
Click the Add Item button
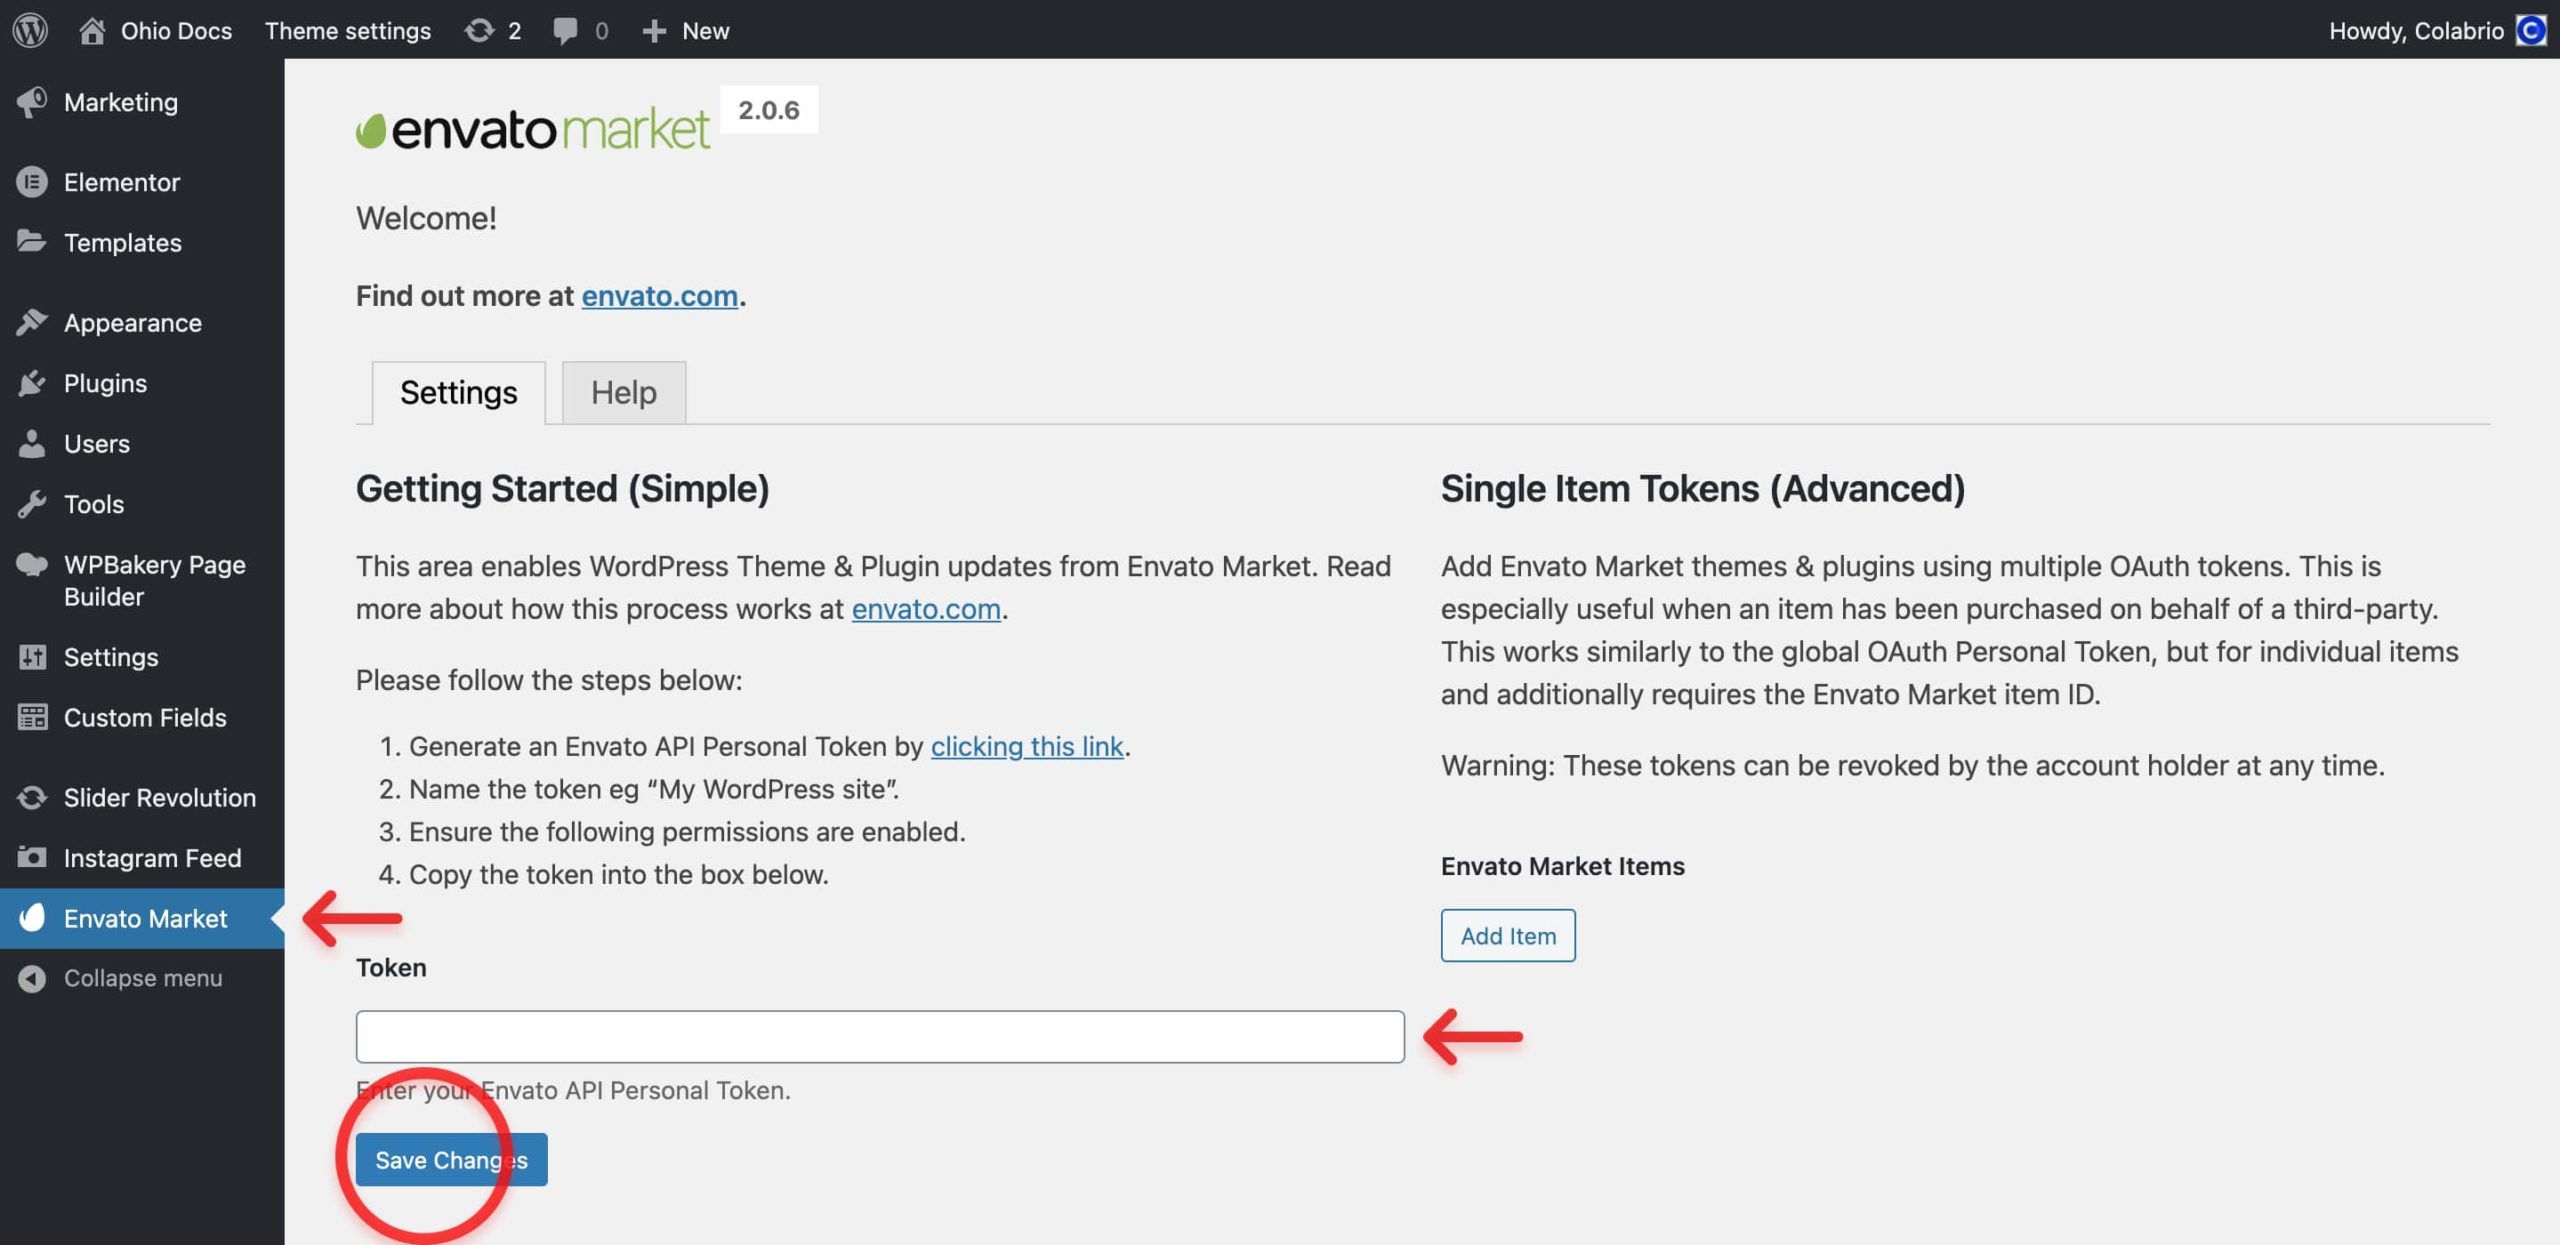click(x=1508, y=935)
